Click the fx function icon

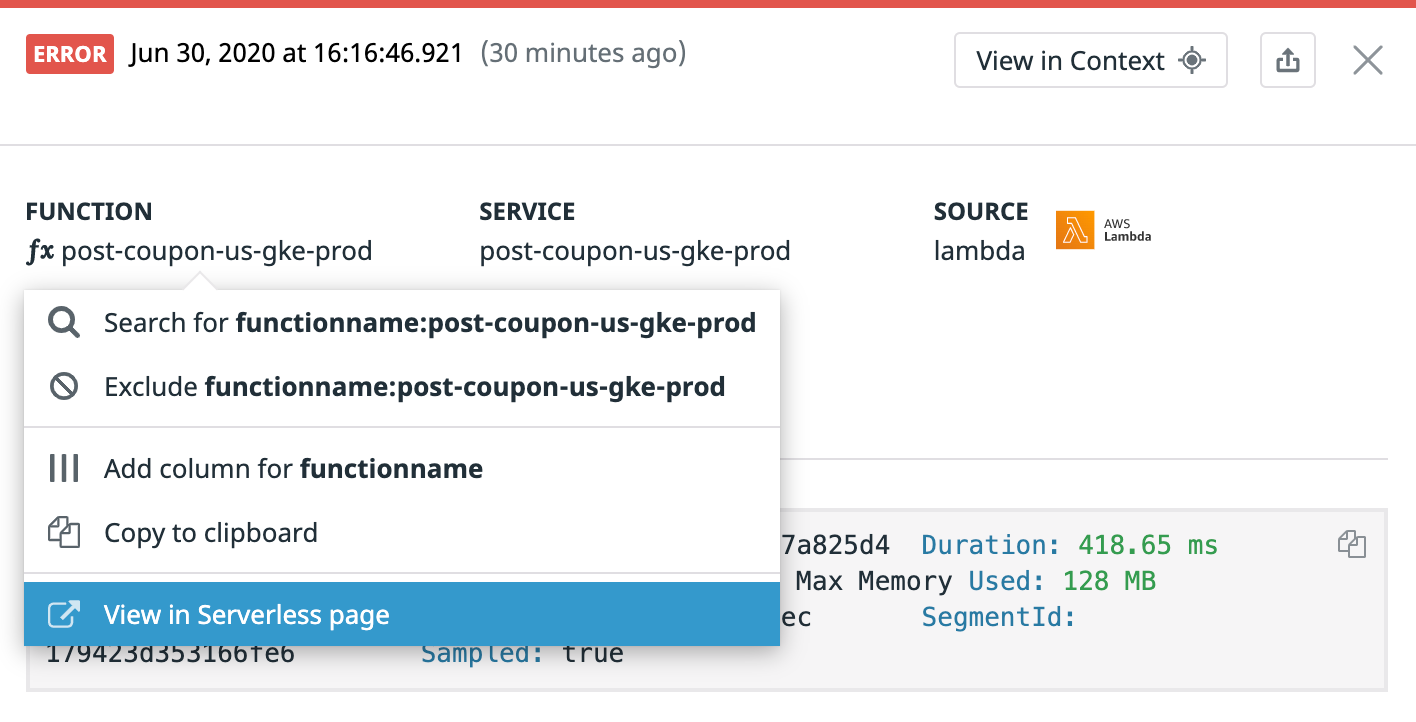(x=40, y=251)
